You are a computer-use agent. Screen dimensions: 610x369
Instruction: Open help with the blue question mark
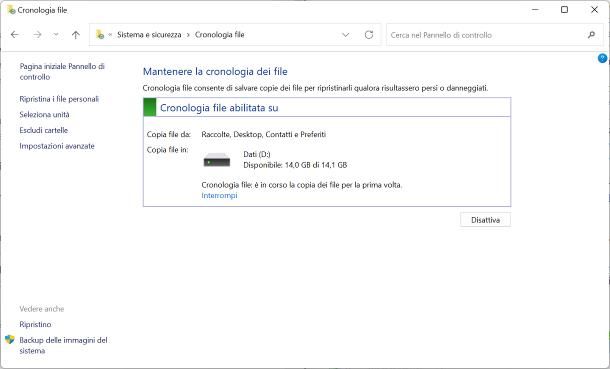click(602, 58)
